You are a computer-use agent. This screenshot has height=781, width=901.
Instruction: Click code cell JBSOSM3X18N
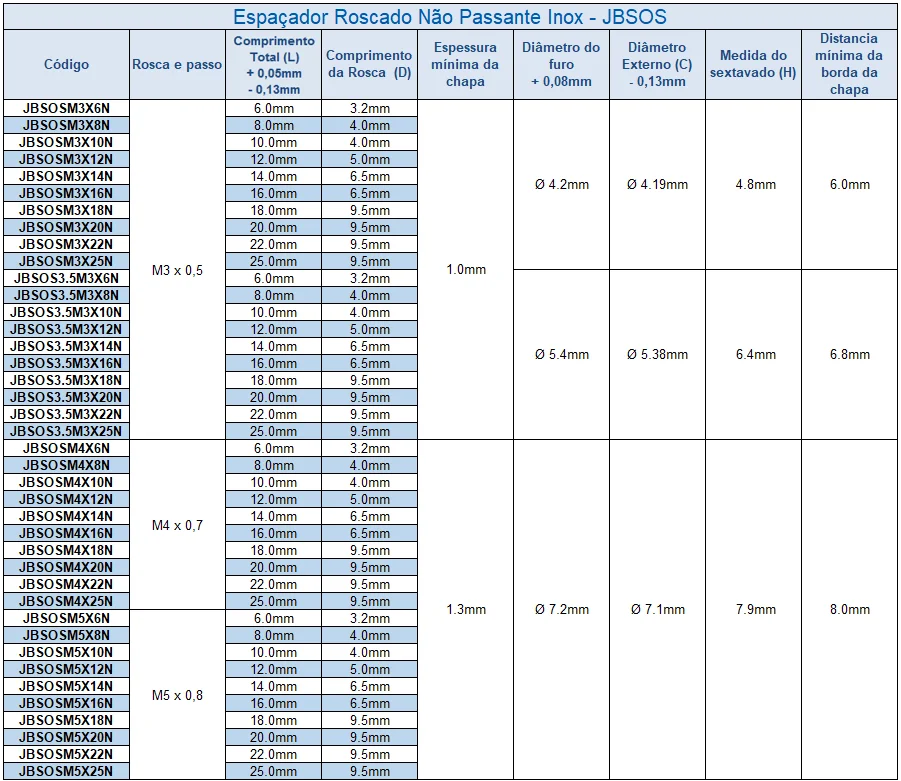tap(67, 210)
